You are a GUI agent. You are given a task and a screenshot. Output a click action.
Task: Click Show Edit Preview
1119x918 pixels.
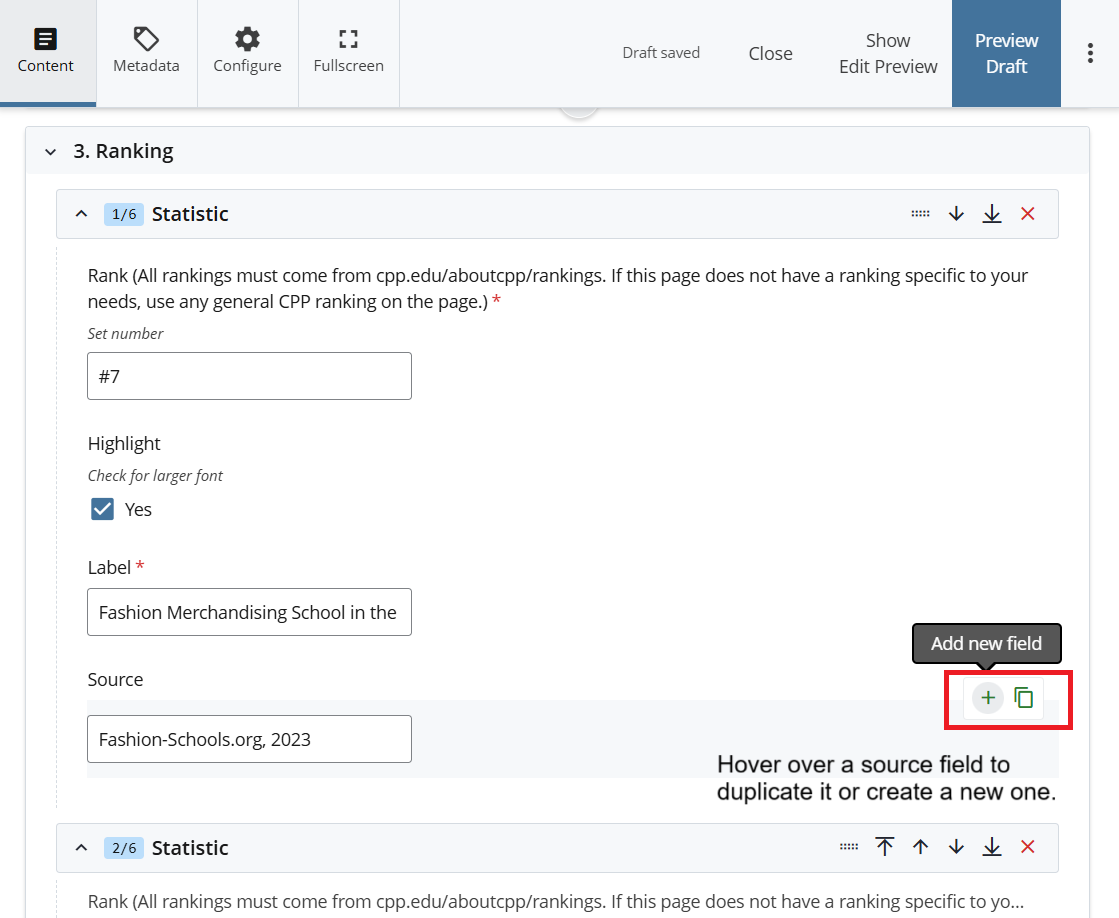coord(888,54)
